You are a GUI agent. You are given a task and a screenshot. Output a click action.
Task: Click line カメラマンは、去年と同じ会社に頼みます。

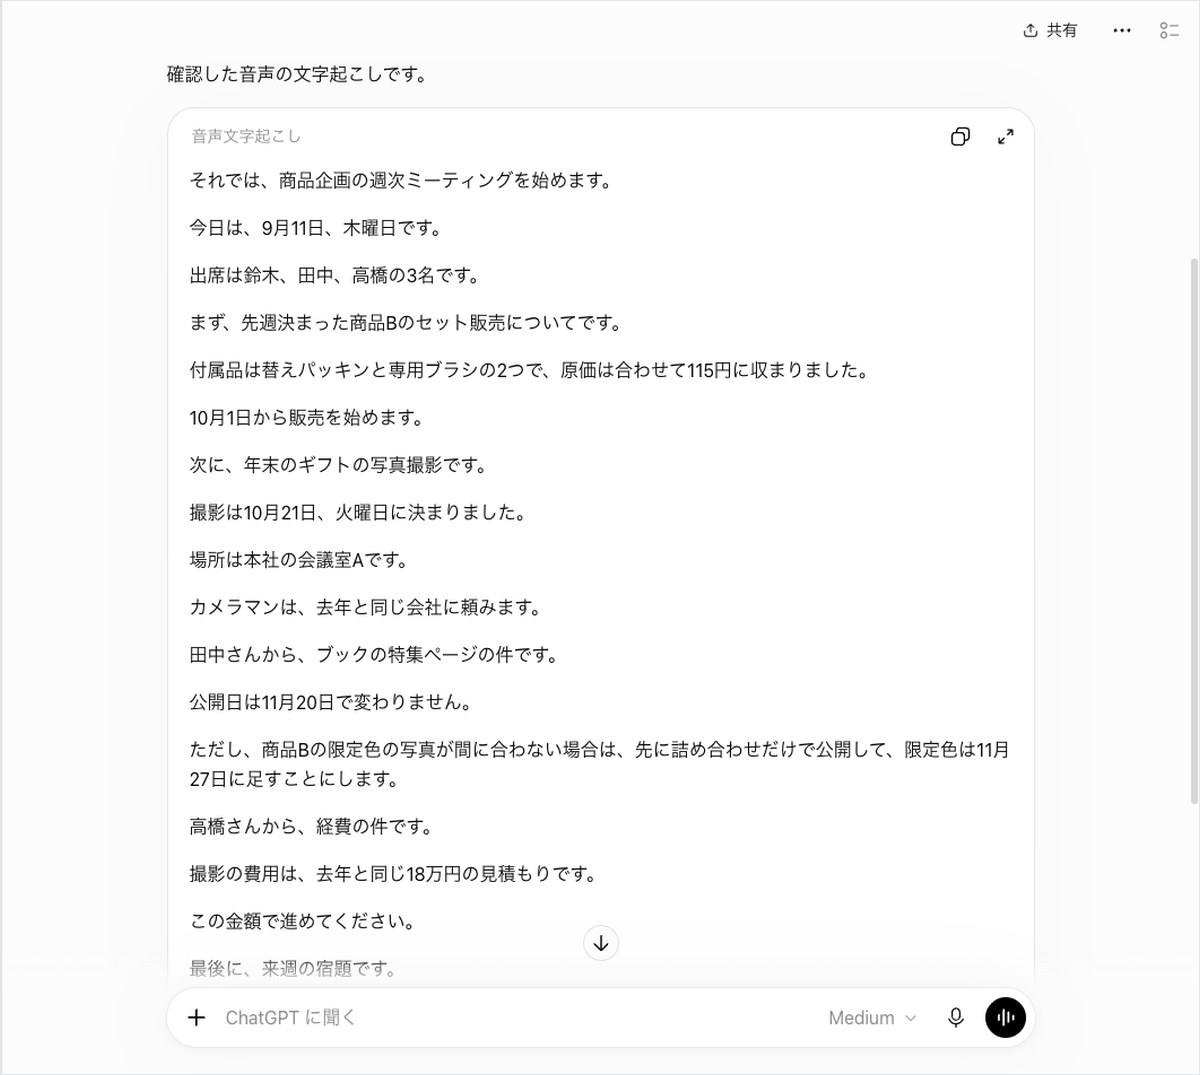point(366,607)
